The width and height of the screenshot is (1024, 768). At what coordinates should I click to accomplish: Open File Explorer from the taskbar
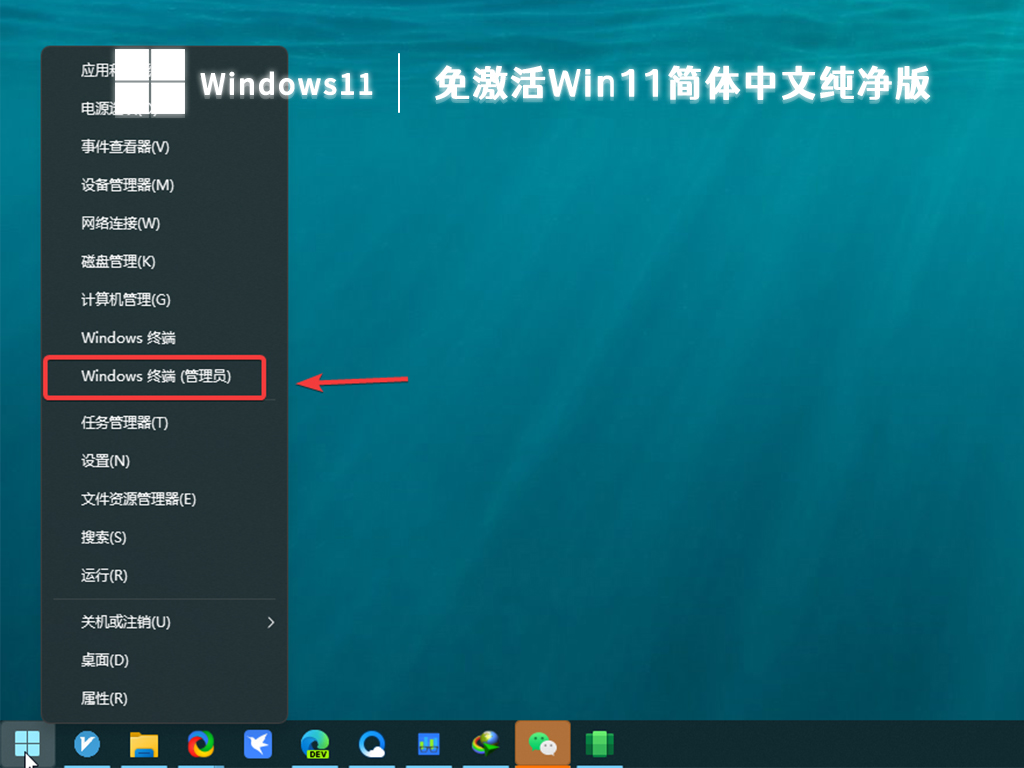(144, 745)
